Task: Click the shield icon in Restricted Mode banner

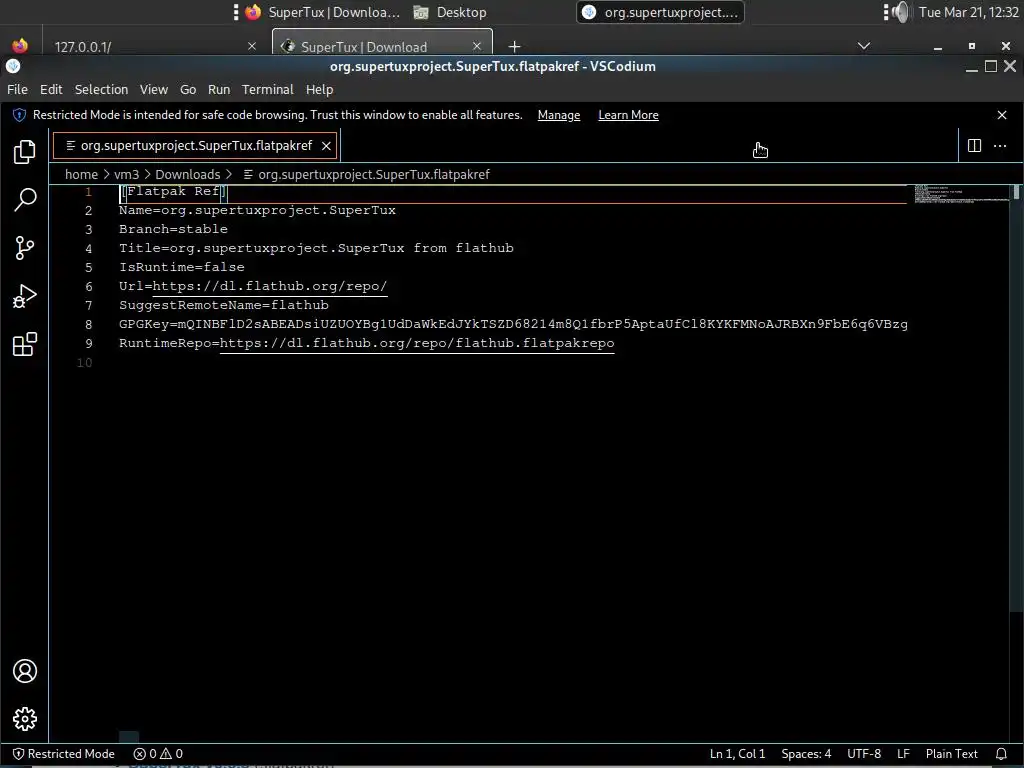Action: click(x=20, y=115)
